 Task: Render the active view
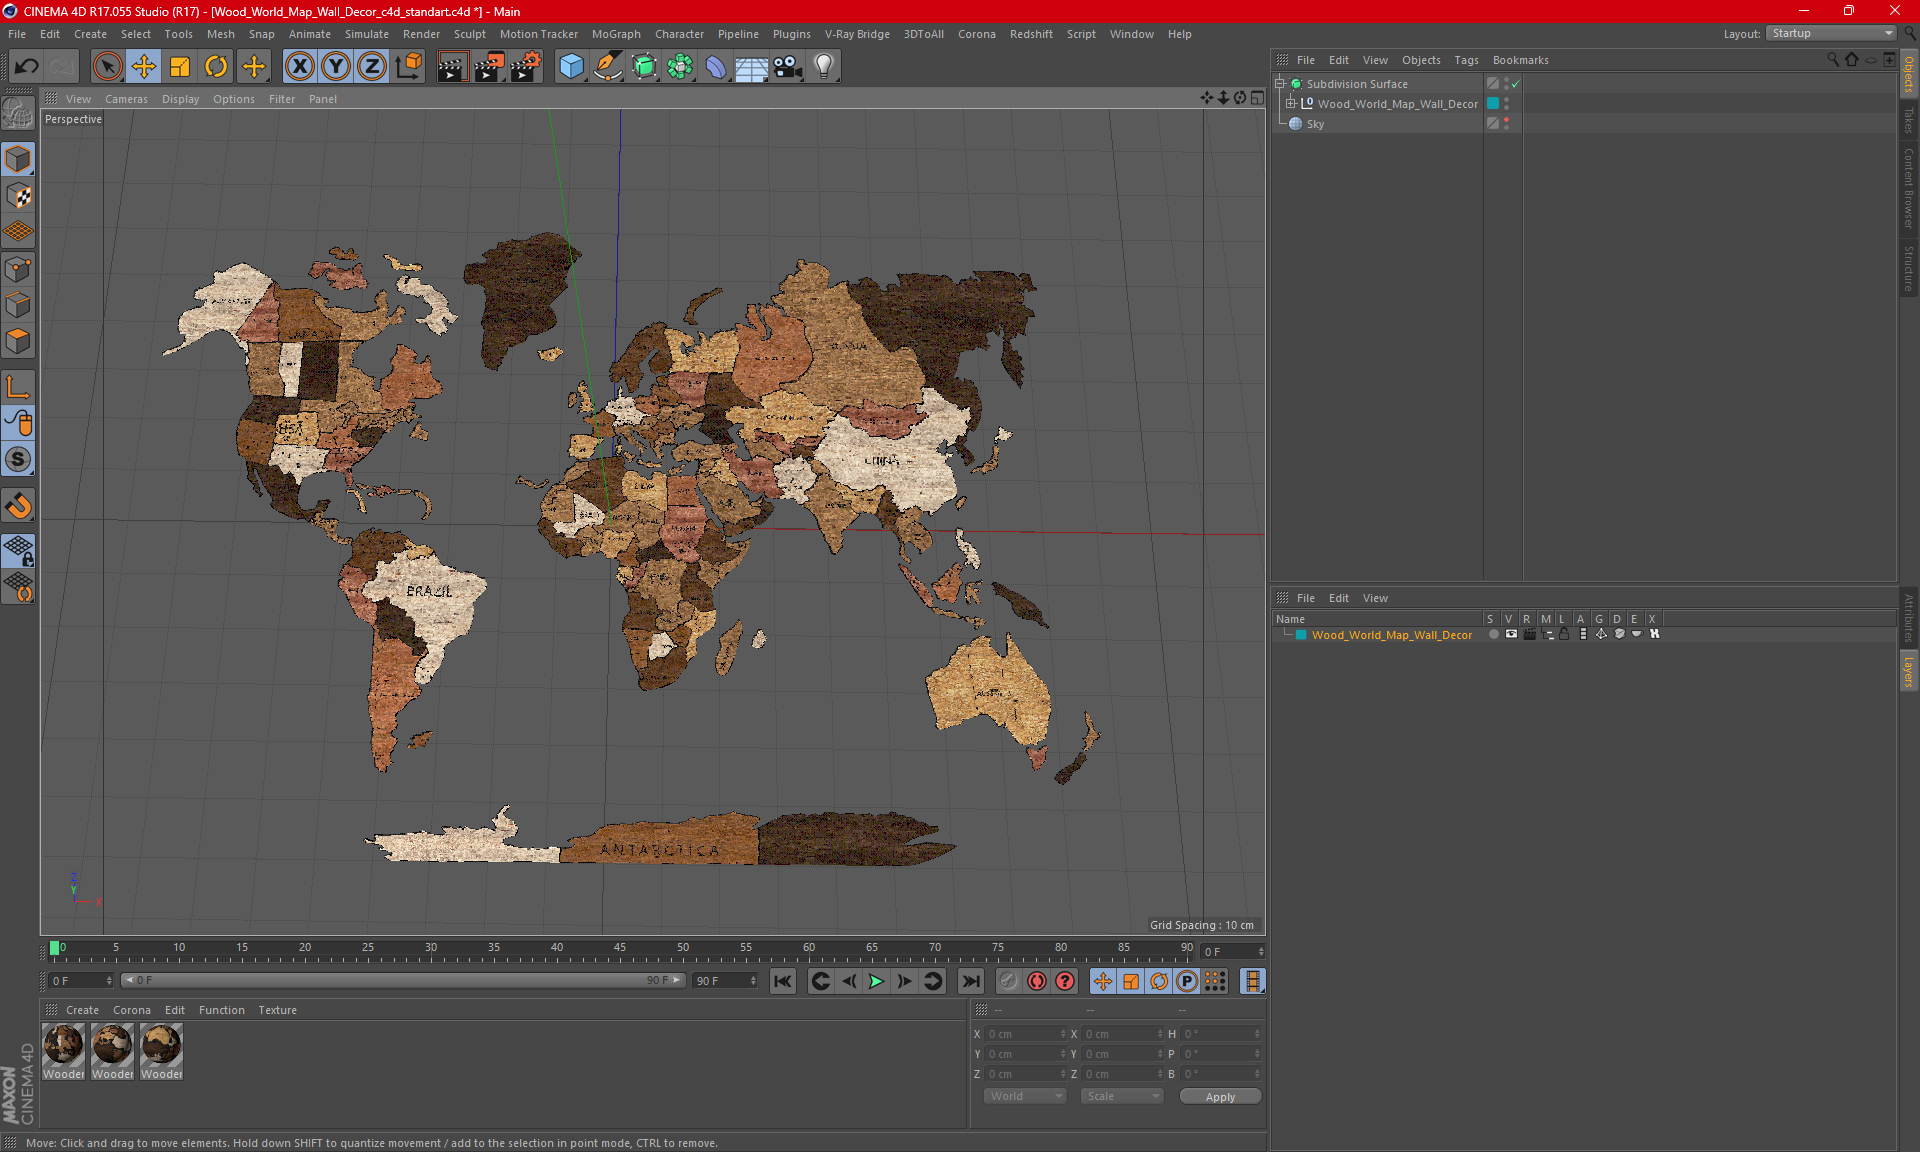click(452, 67)
